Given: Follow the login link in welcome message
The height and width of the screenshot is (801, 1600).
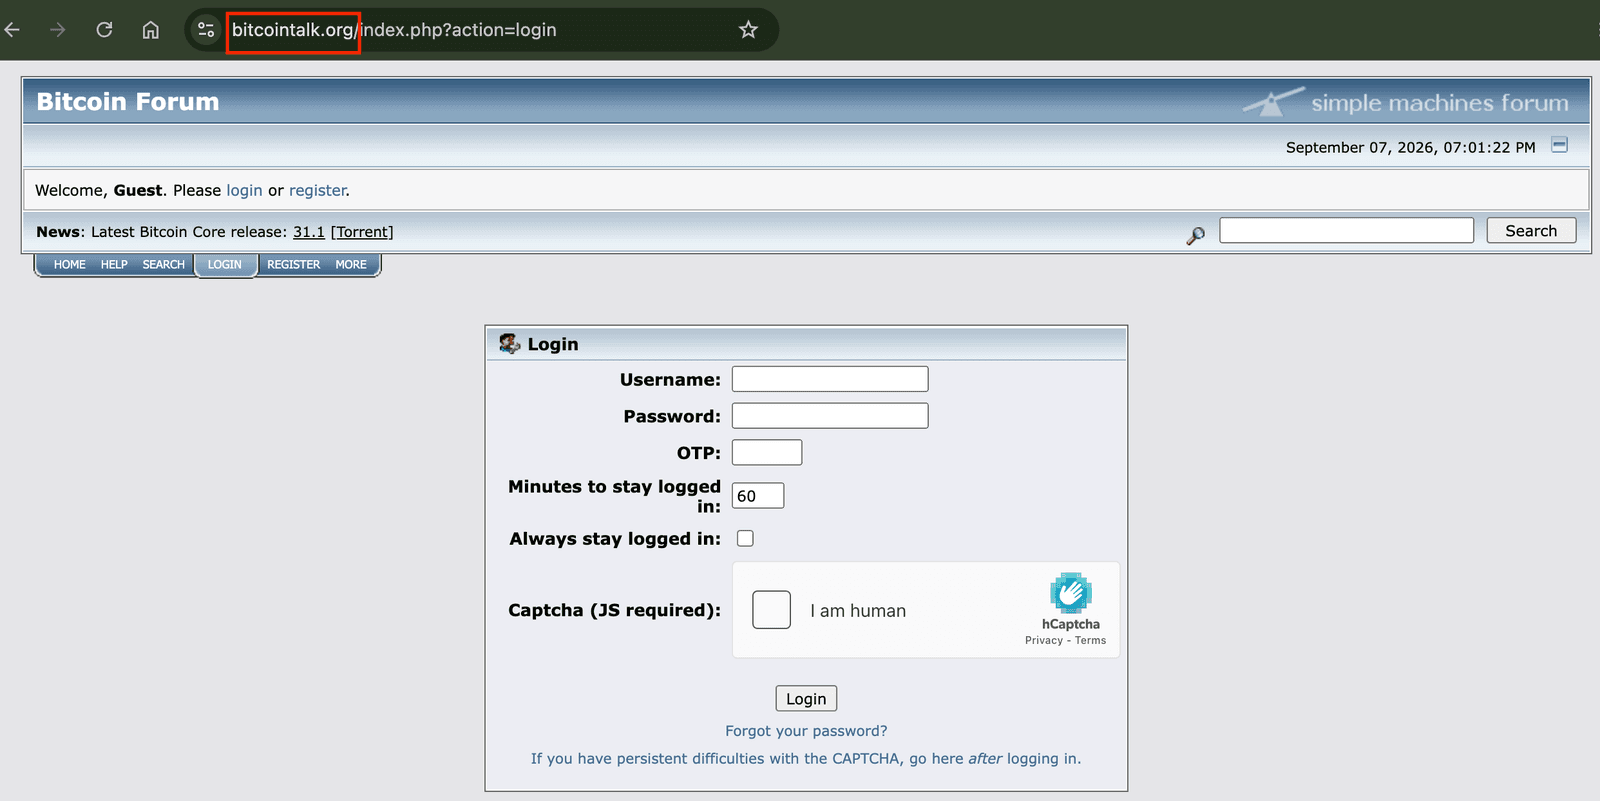Looking at the screenshot, I should click(244, 190).
